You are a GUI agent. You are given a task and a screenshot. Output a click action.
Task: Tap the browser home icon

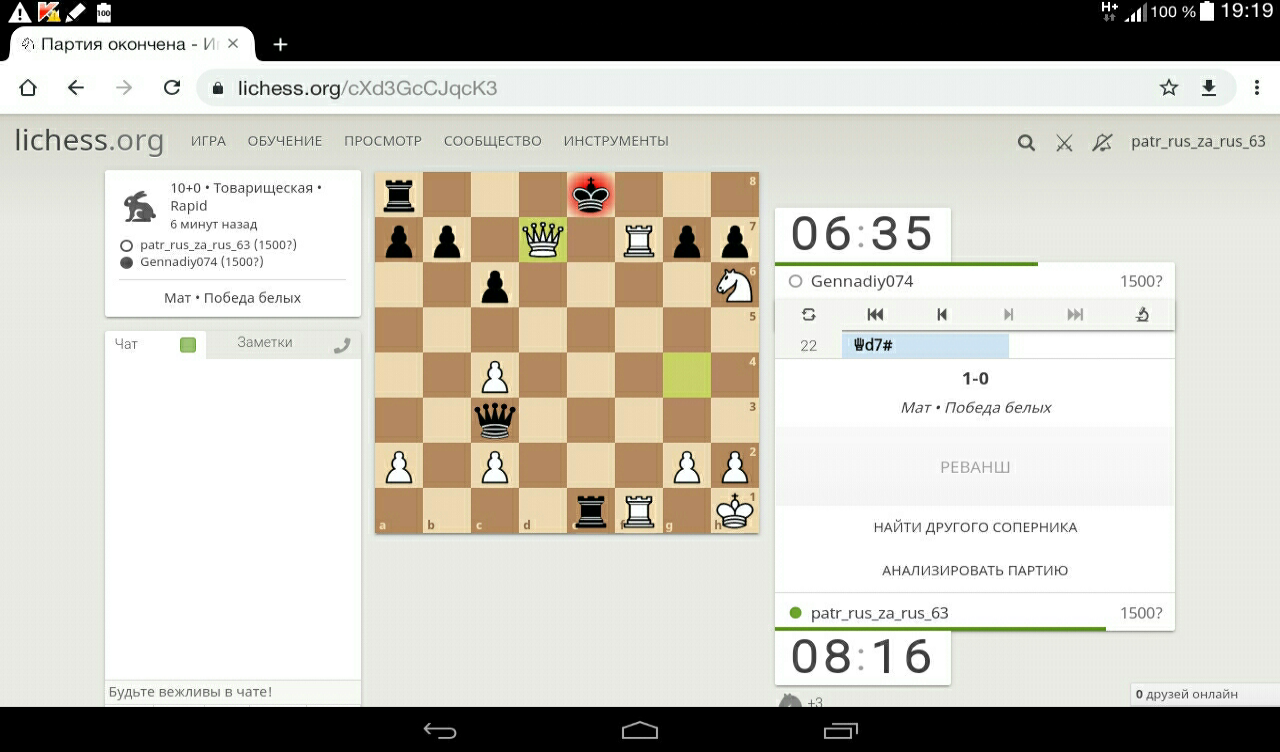pos(28,88)
